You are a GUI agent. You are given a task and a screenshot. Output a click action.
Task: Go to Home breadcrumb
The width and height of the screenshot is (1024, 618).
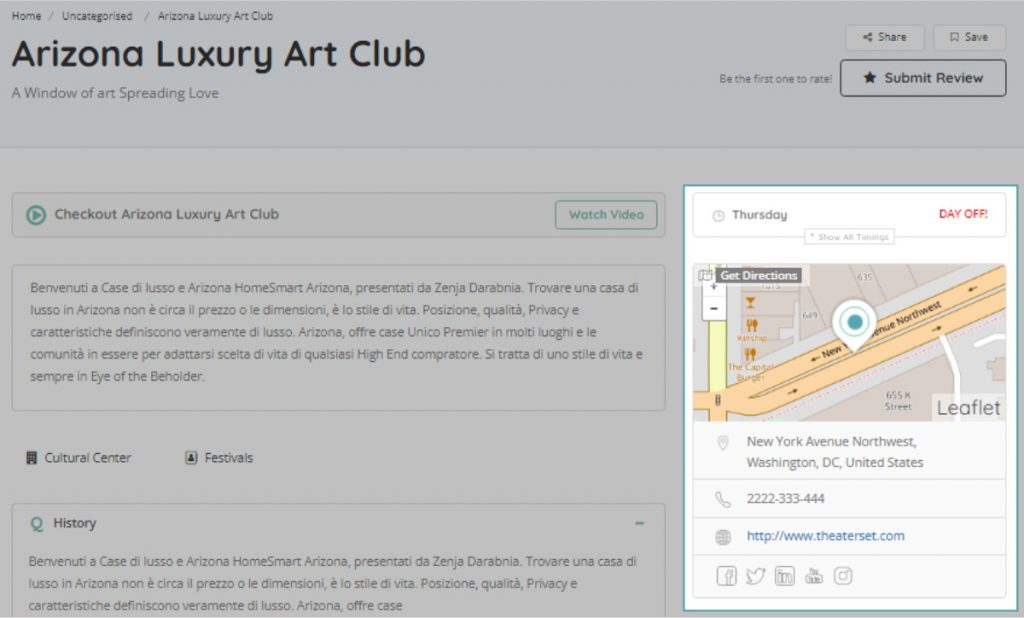tap(26, 16)
